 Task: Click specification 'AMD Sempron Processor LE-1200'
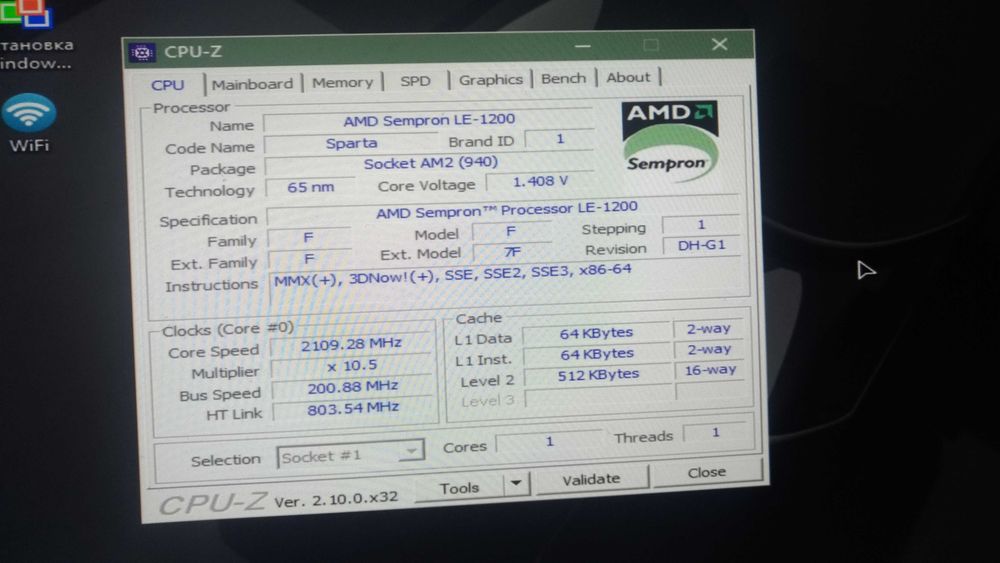(x=506, y=210)
